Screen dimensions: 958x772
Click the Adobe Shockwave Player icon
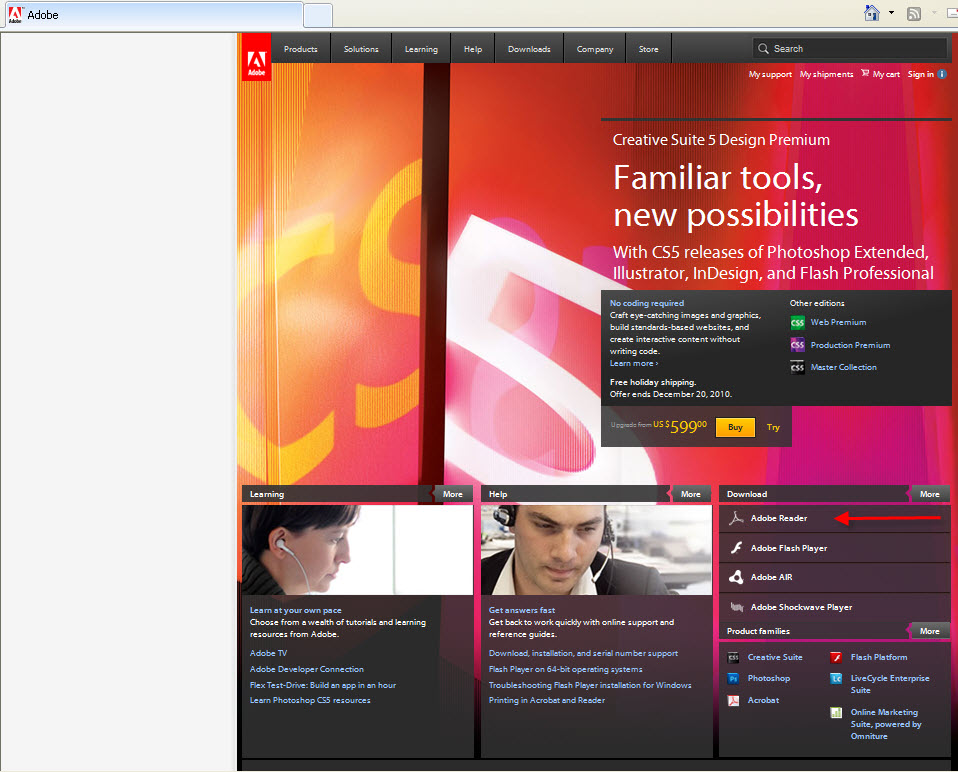736,607
